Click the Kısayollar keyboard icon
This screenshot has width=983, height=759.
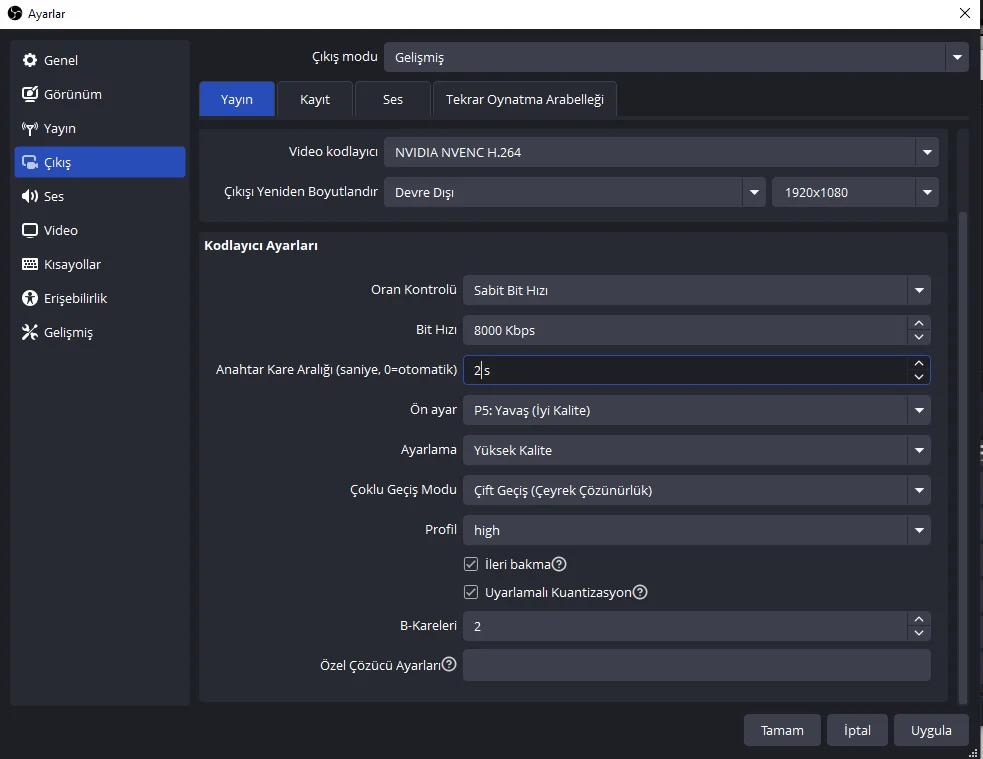[29, 264]
